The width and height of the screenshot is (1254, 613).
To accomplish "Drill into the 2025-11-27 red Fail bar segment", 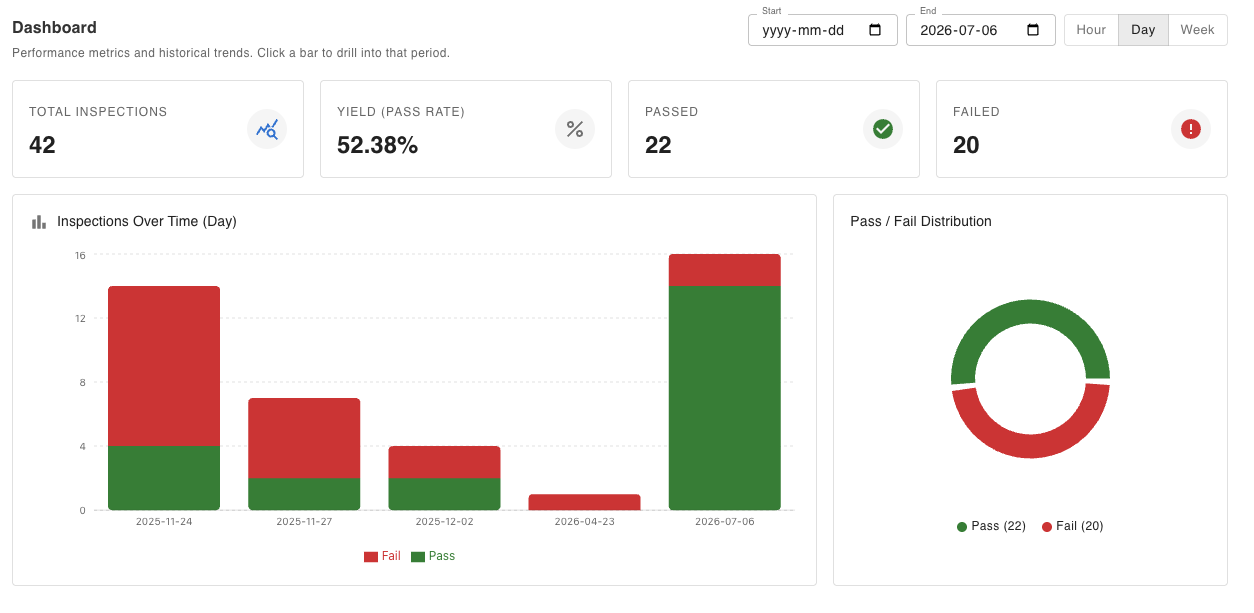I will pyautogui.click(x=304, y=438).
